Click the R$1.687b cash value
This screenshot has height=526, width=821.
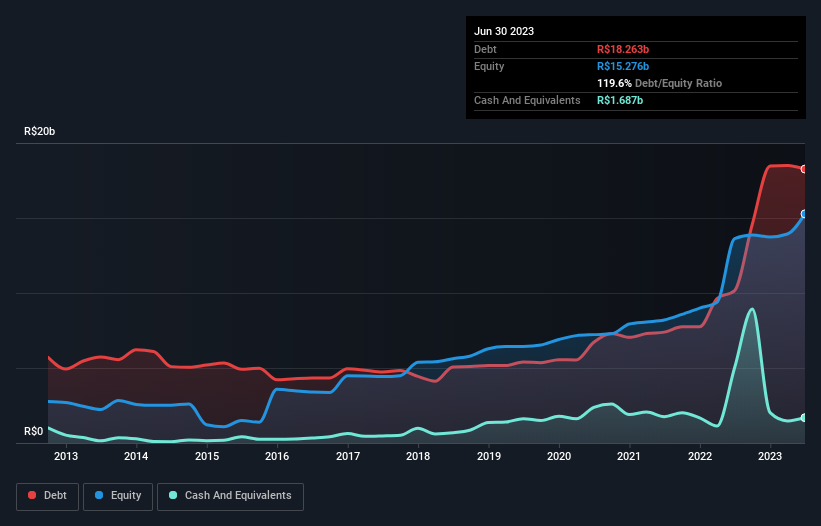click(x=620, y=100)
